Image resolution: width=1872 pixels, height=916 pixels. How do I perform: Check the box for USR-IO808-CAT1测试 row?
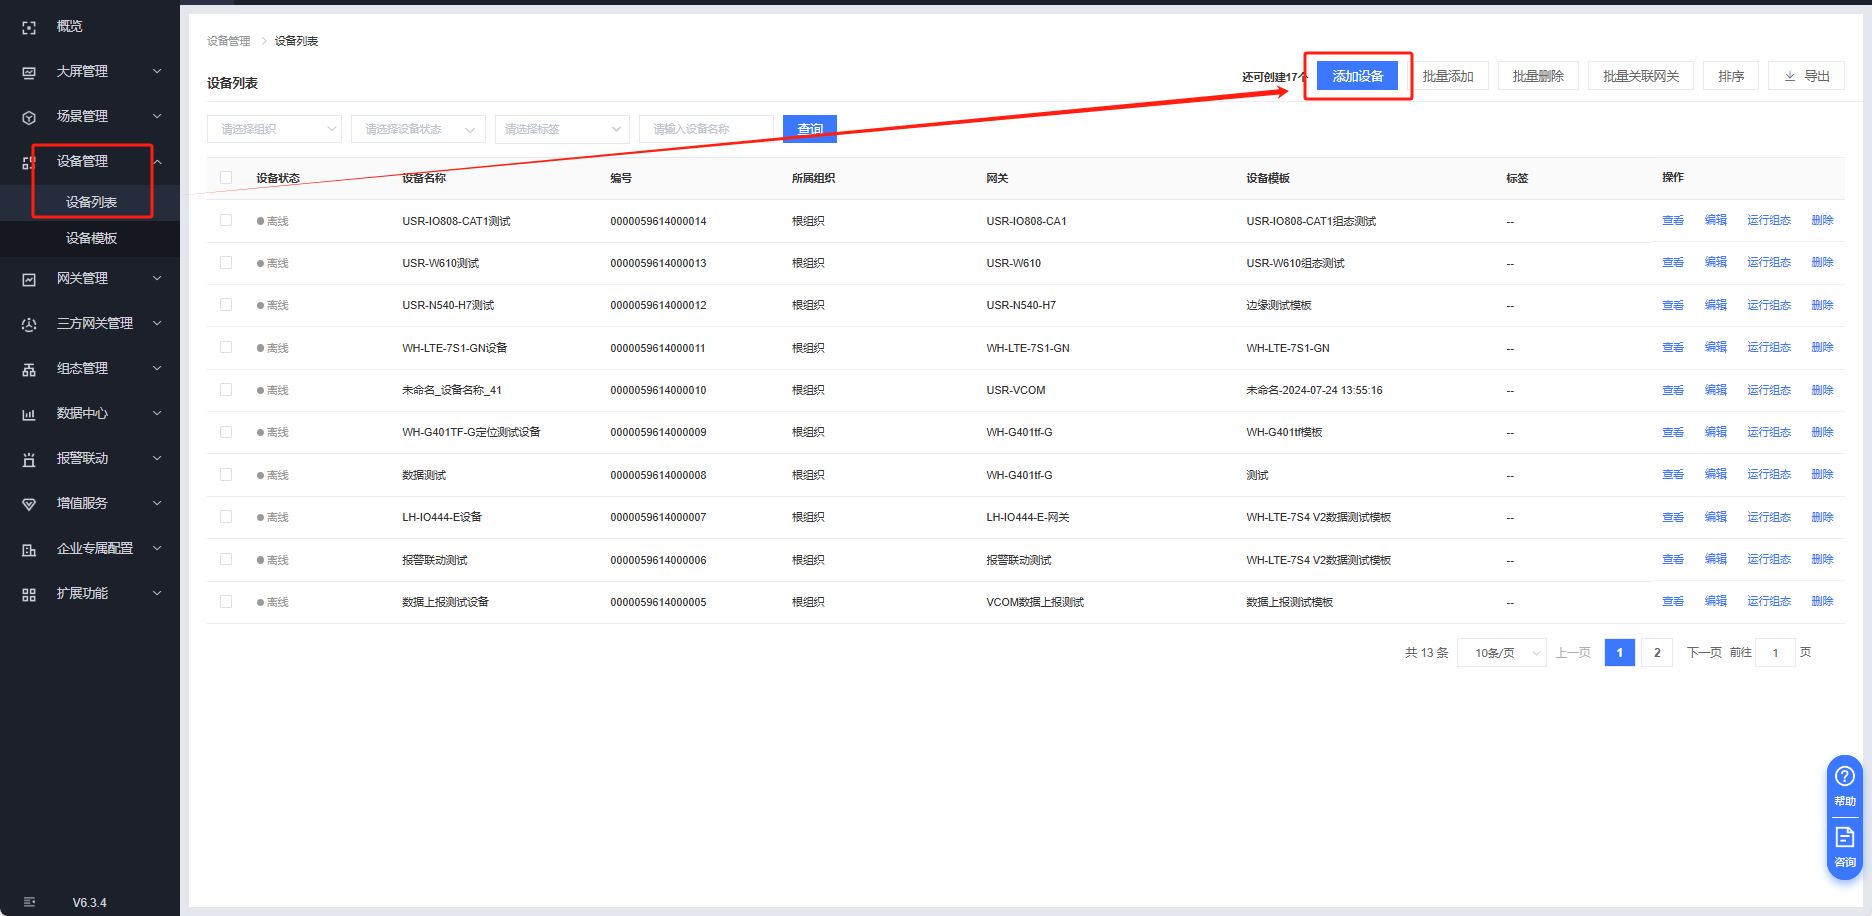click(226, 220)
